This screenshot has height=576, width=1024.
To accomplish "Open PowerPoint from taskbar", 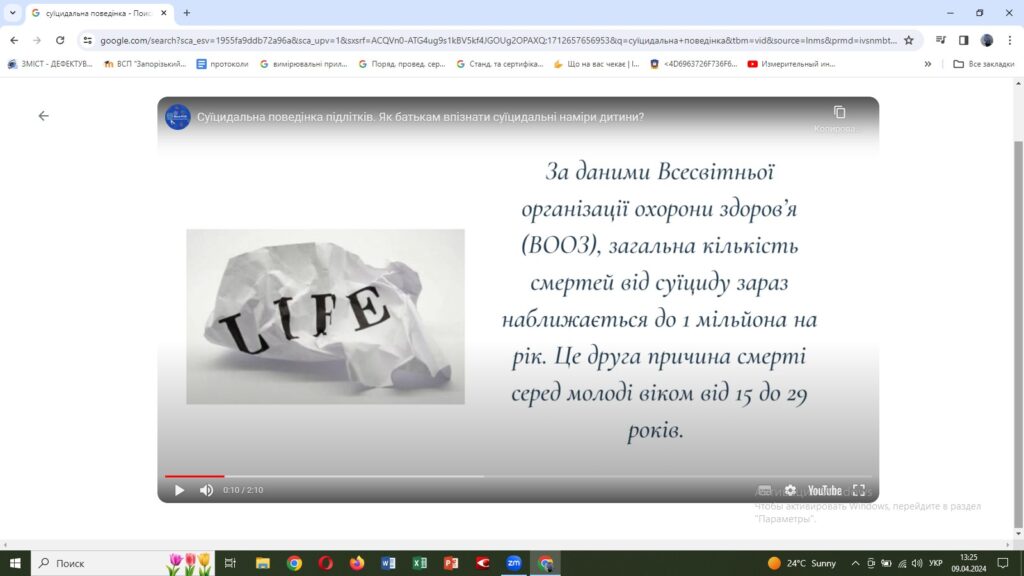I will [451, 563].
